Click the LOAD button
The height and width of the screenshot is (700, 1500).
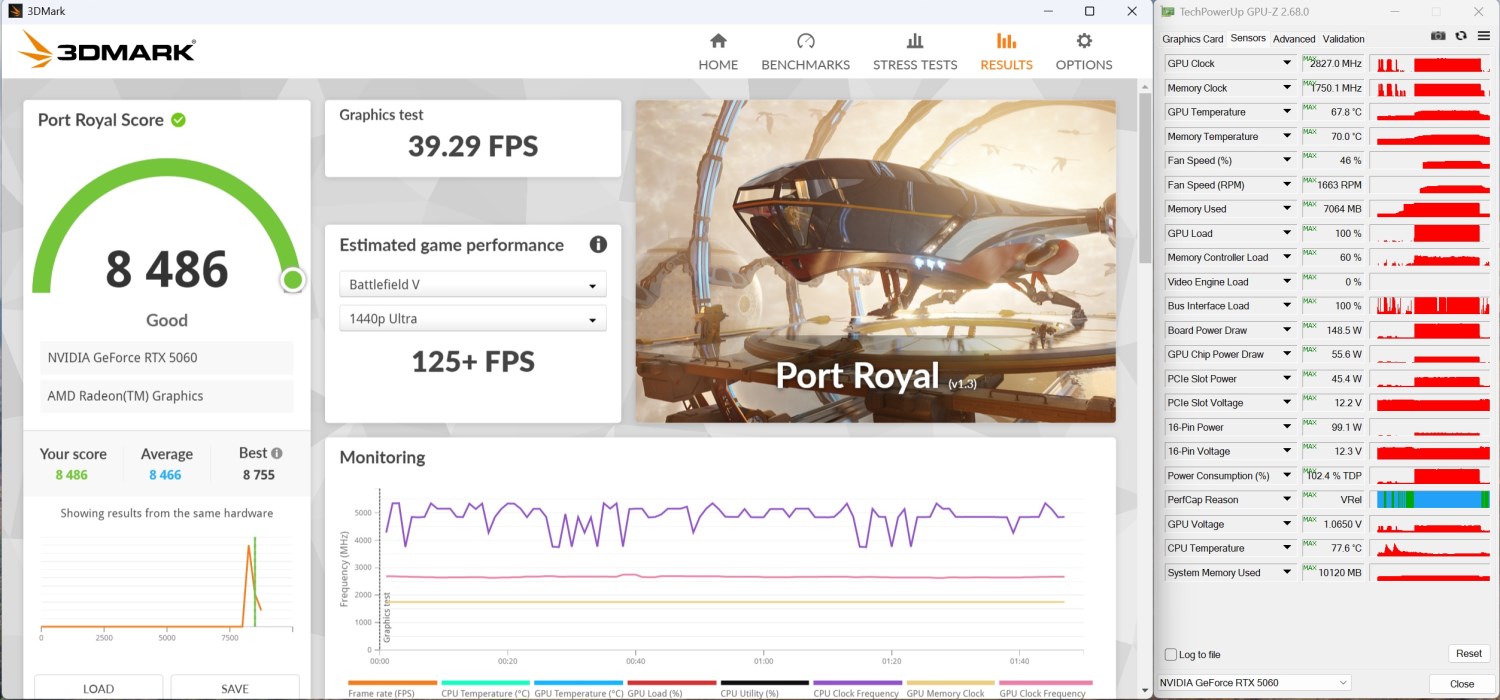[98, 688]
